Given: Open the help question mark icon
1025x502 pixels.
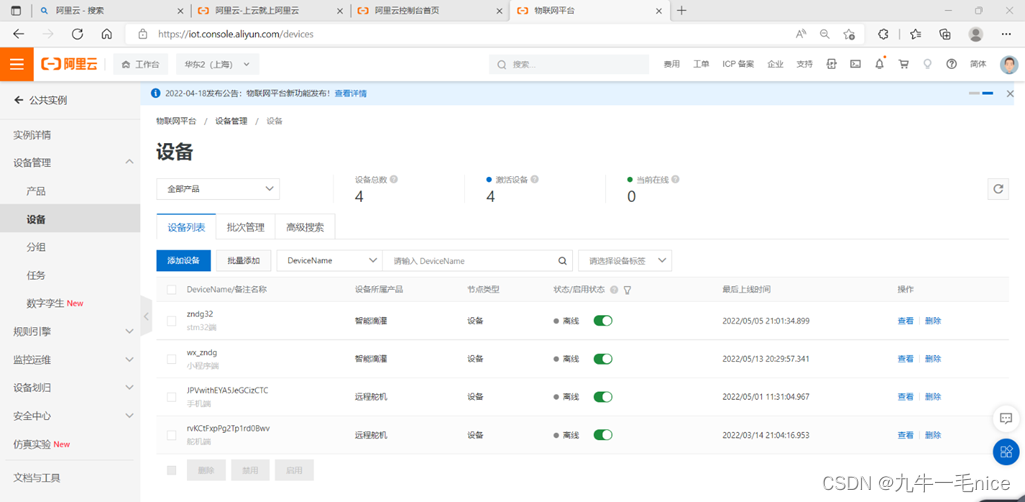Looking at the screenshot, I should click(x=952, y=64).
